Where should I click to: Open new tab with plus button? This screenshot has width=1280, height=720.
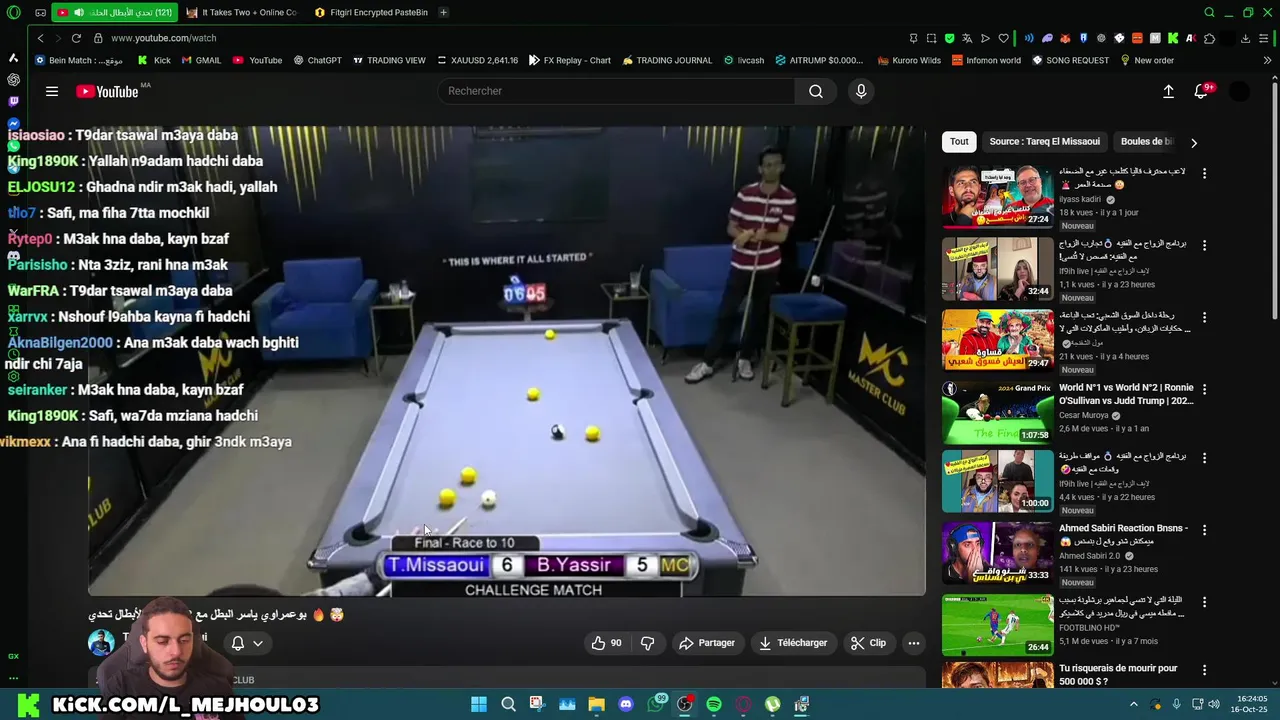click(443, 12)
